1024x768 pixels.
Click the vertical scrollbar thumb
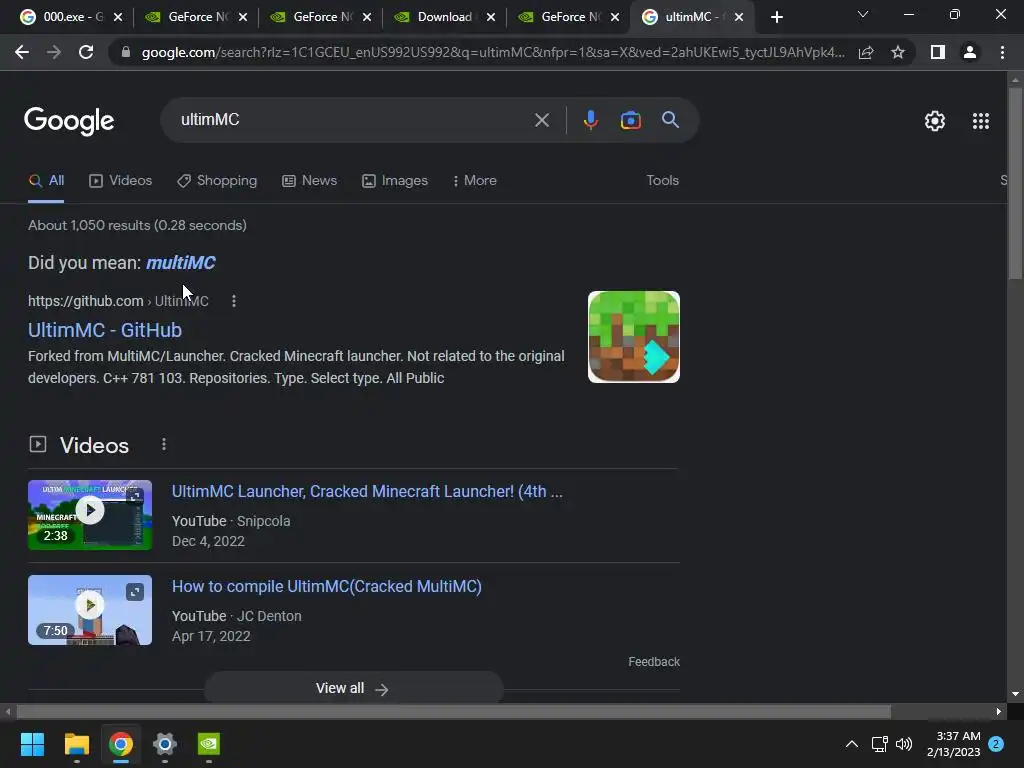[1015, 184]
